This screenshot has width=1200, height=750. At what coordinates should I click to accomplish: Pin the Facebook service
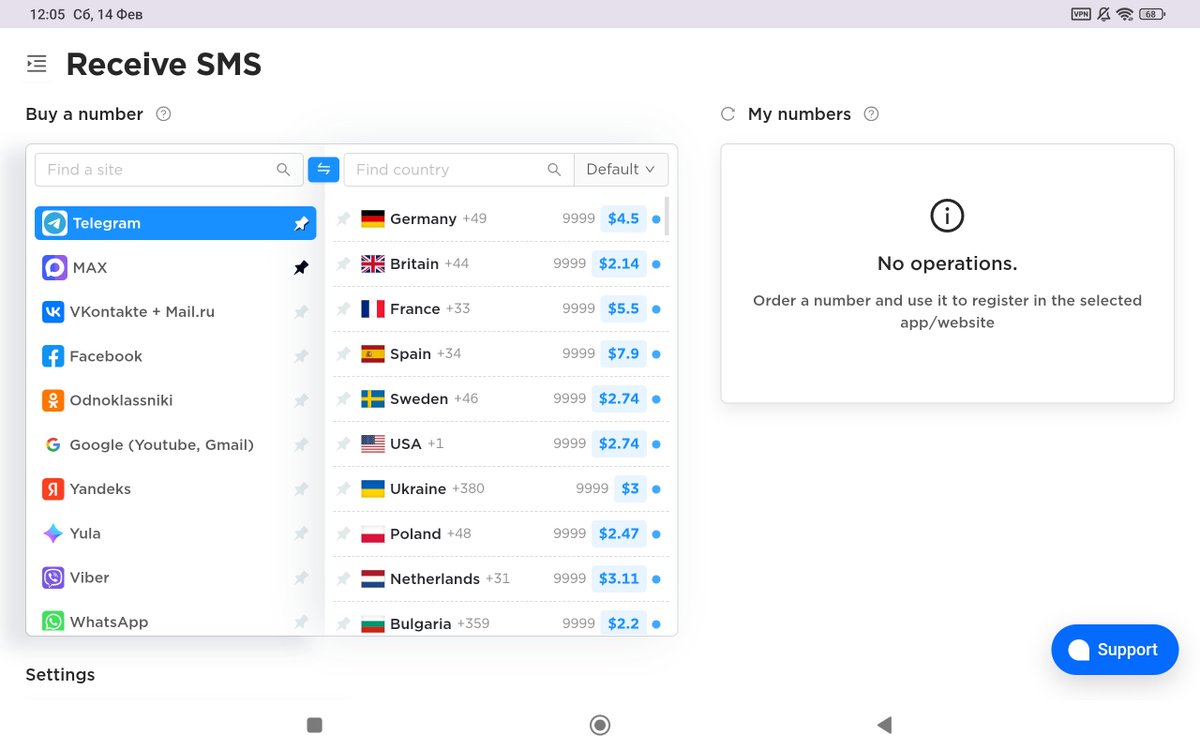(301, 356)
